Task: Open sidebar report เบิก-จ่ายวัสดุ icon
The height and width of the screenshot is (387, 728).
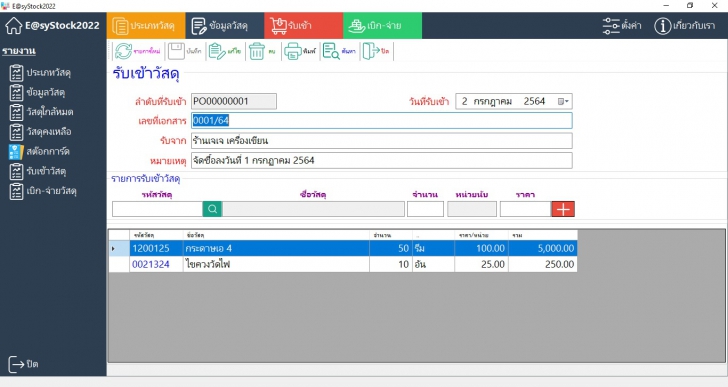Action: [16, 191]
